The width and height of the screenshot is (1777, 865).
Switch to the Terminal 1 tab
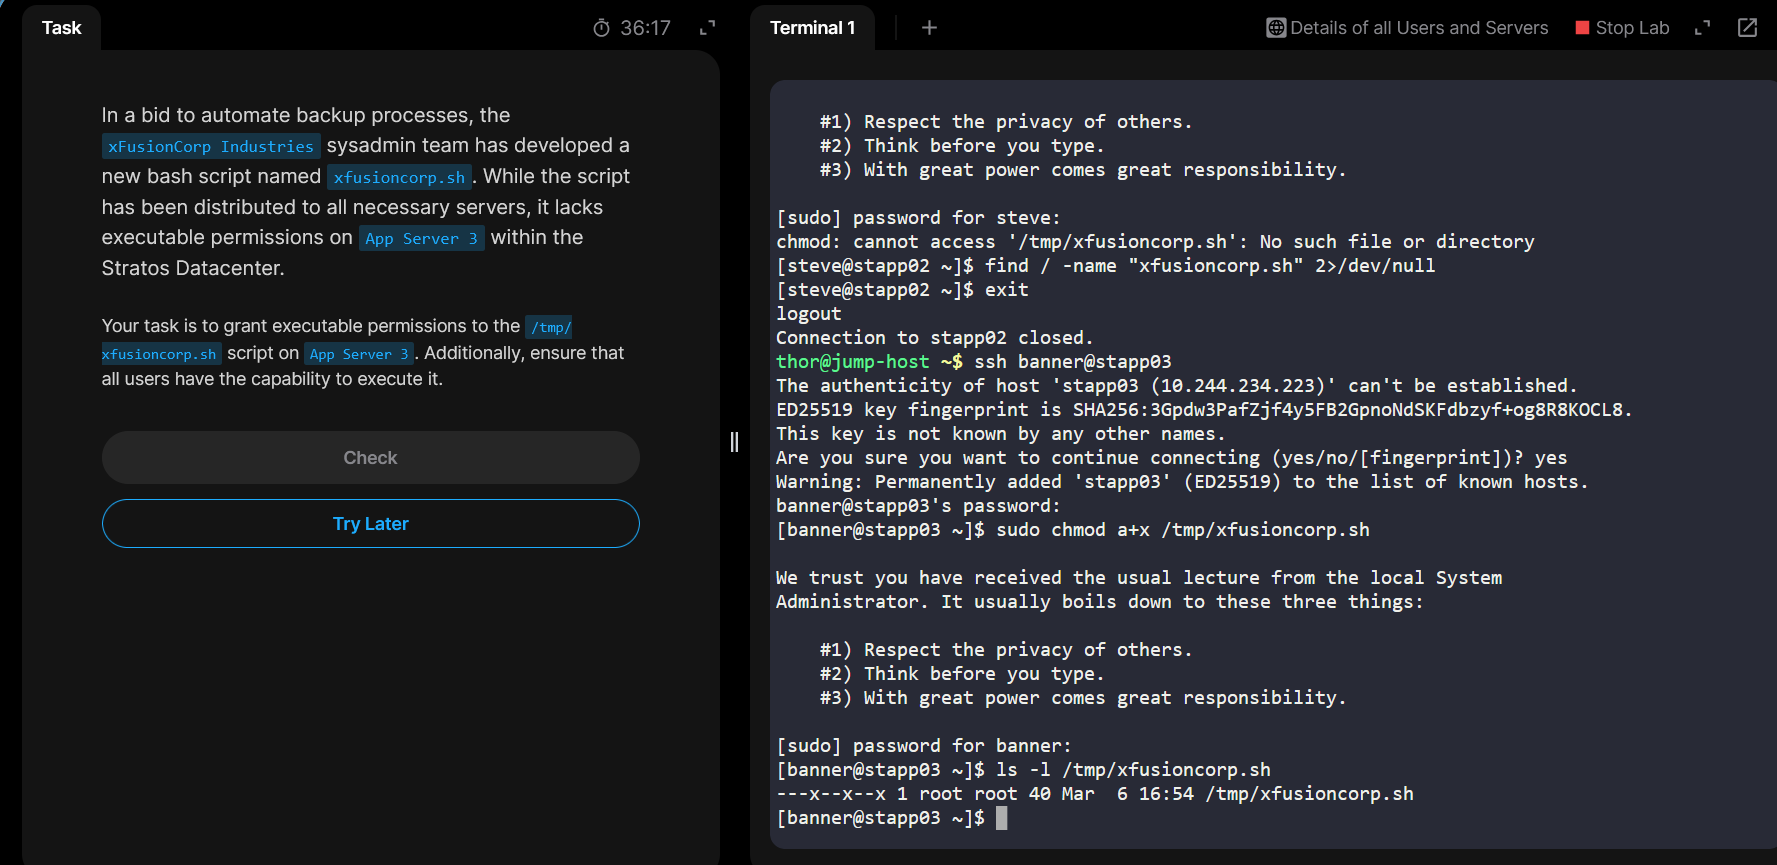[812, 28]
